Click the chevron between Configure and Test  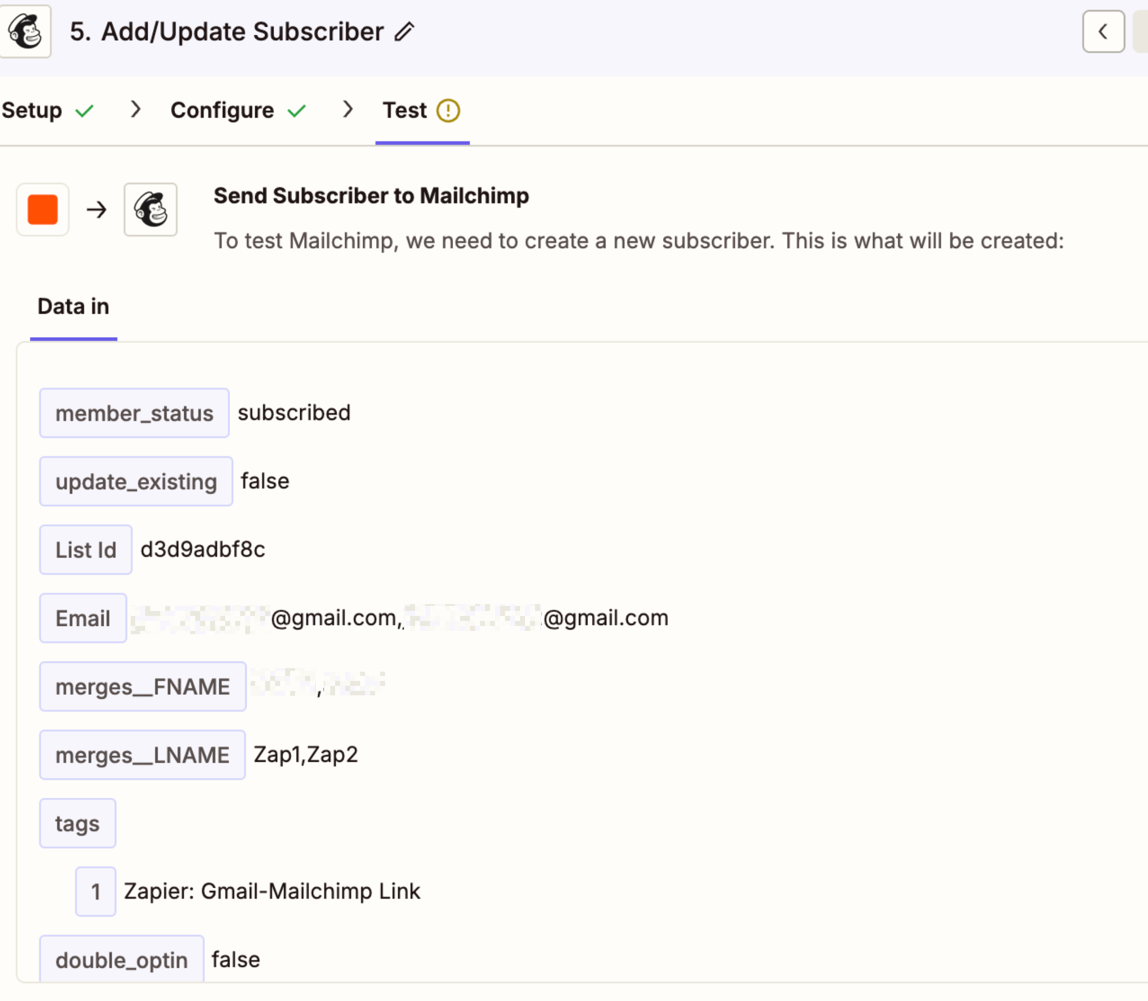coord(348,110)
